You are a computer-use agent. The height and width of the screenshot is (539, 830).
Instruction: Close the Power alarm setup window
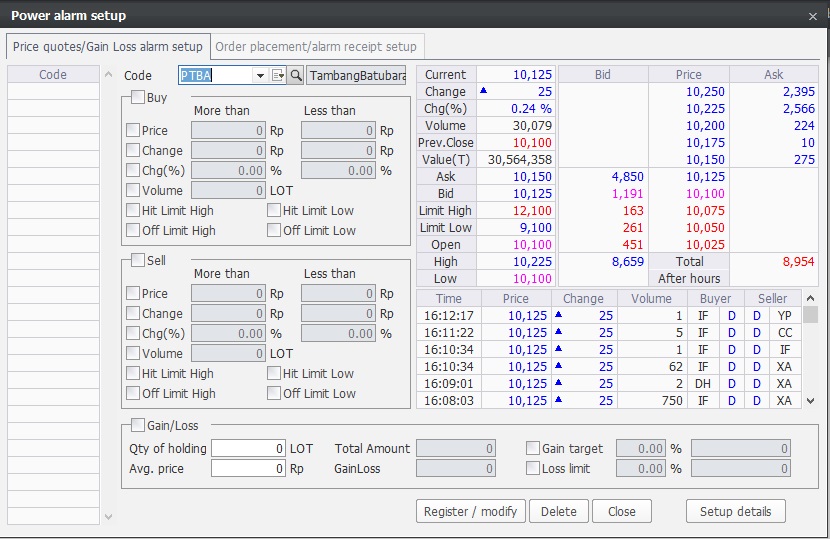(x=813, y=16)
